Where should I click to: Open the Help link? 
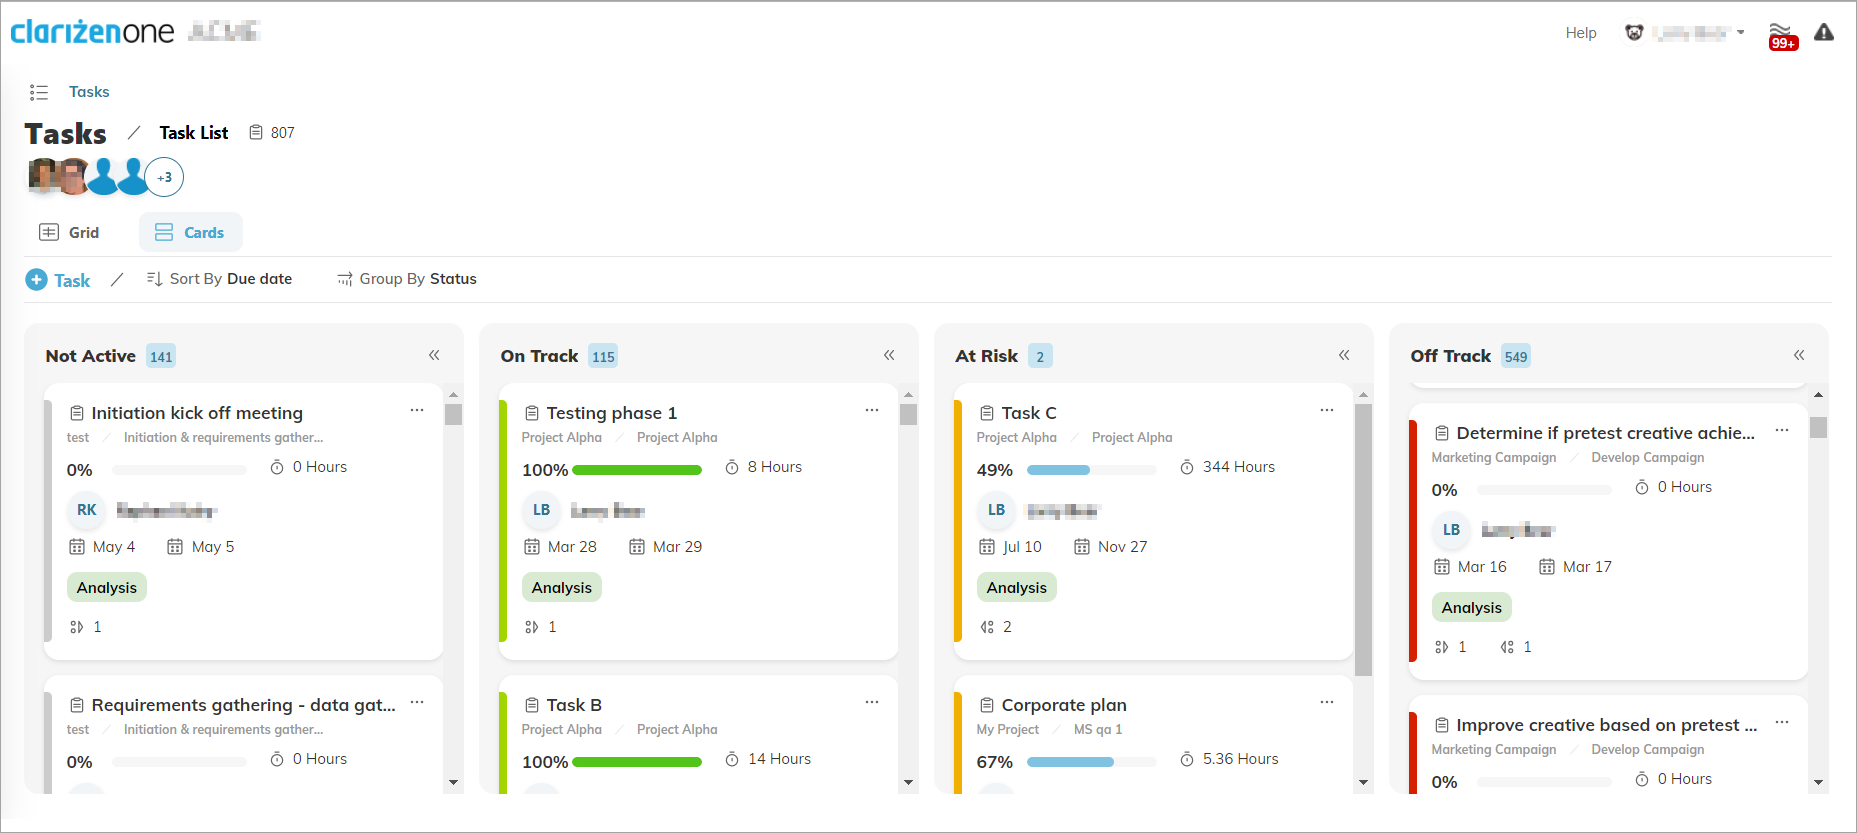coord(1581,33)
